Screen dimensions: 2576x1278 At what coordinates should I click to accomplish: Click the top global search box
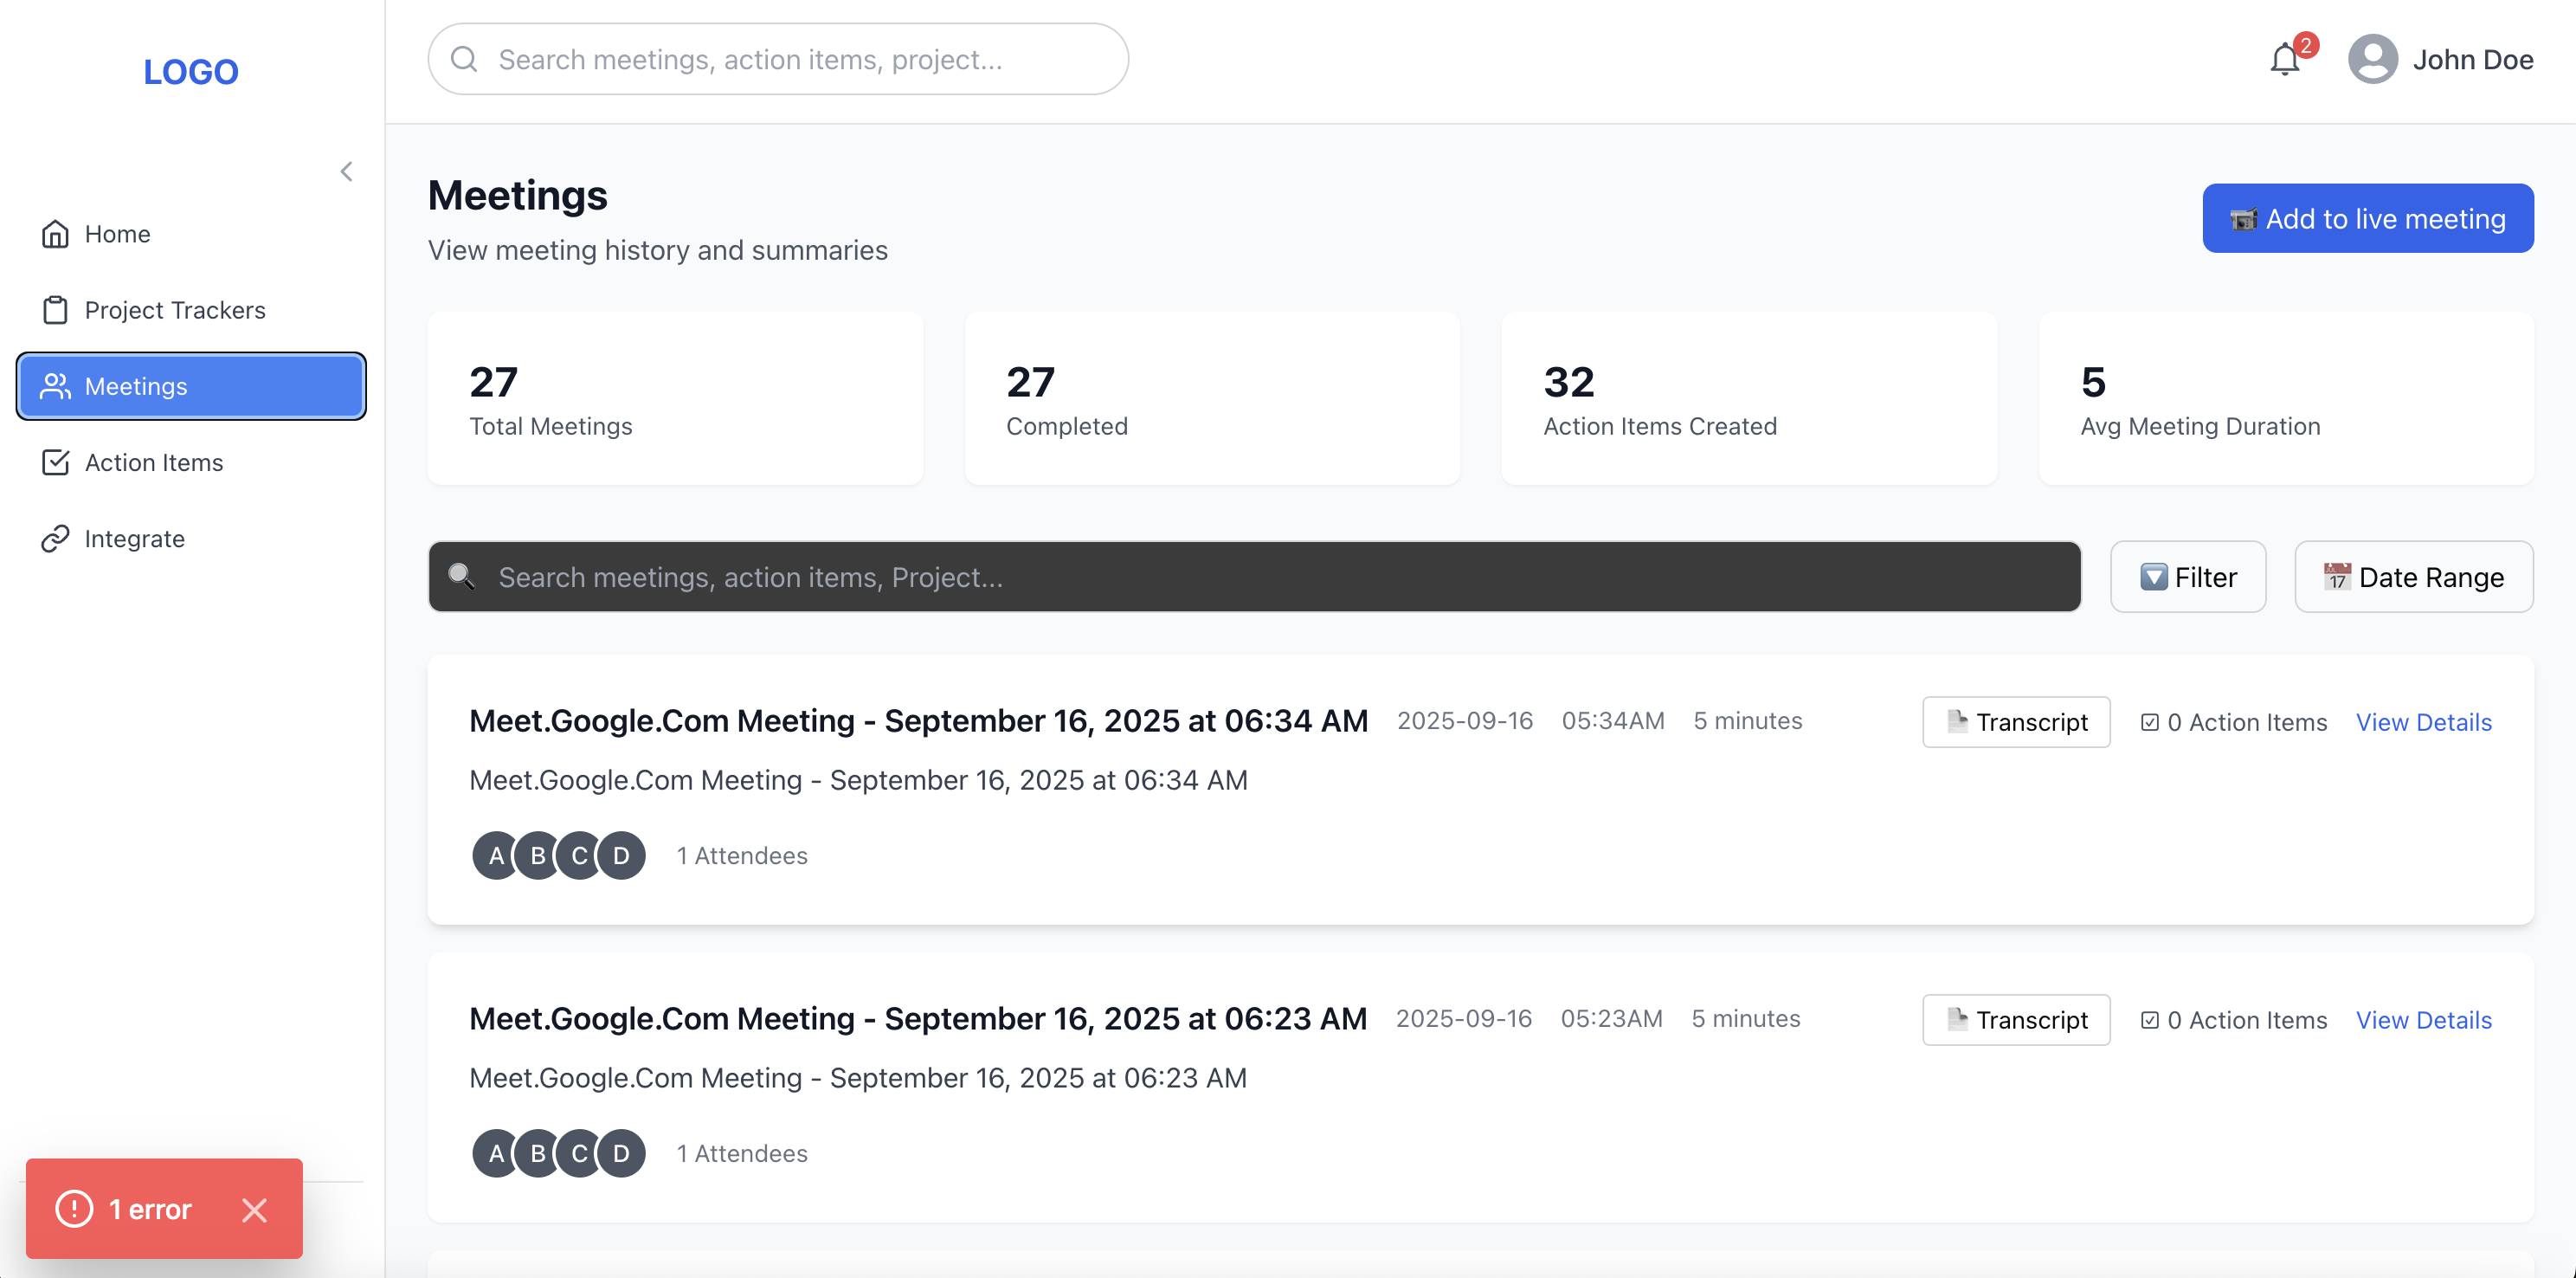778,59
